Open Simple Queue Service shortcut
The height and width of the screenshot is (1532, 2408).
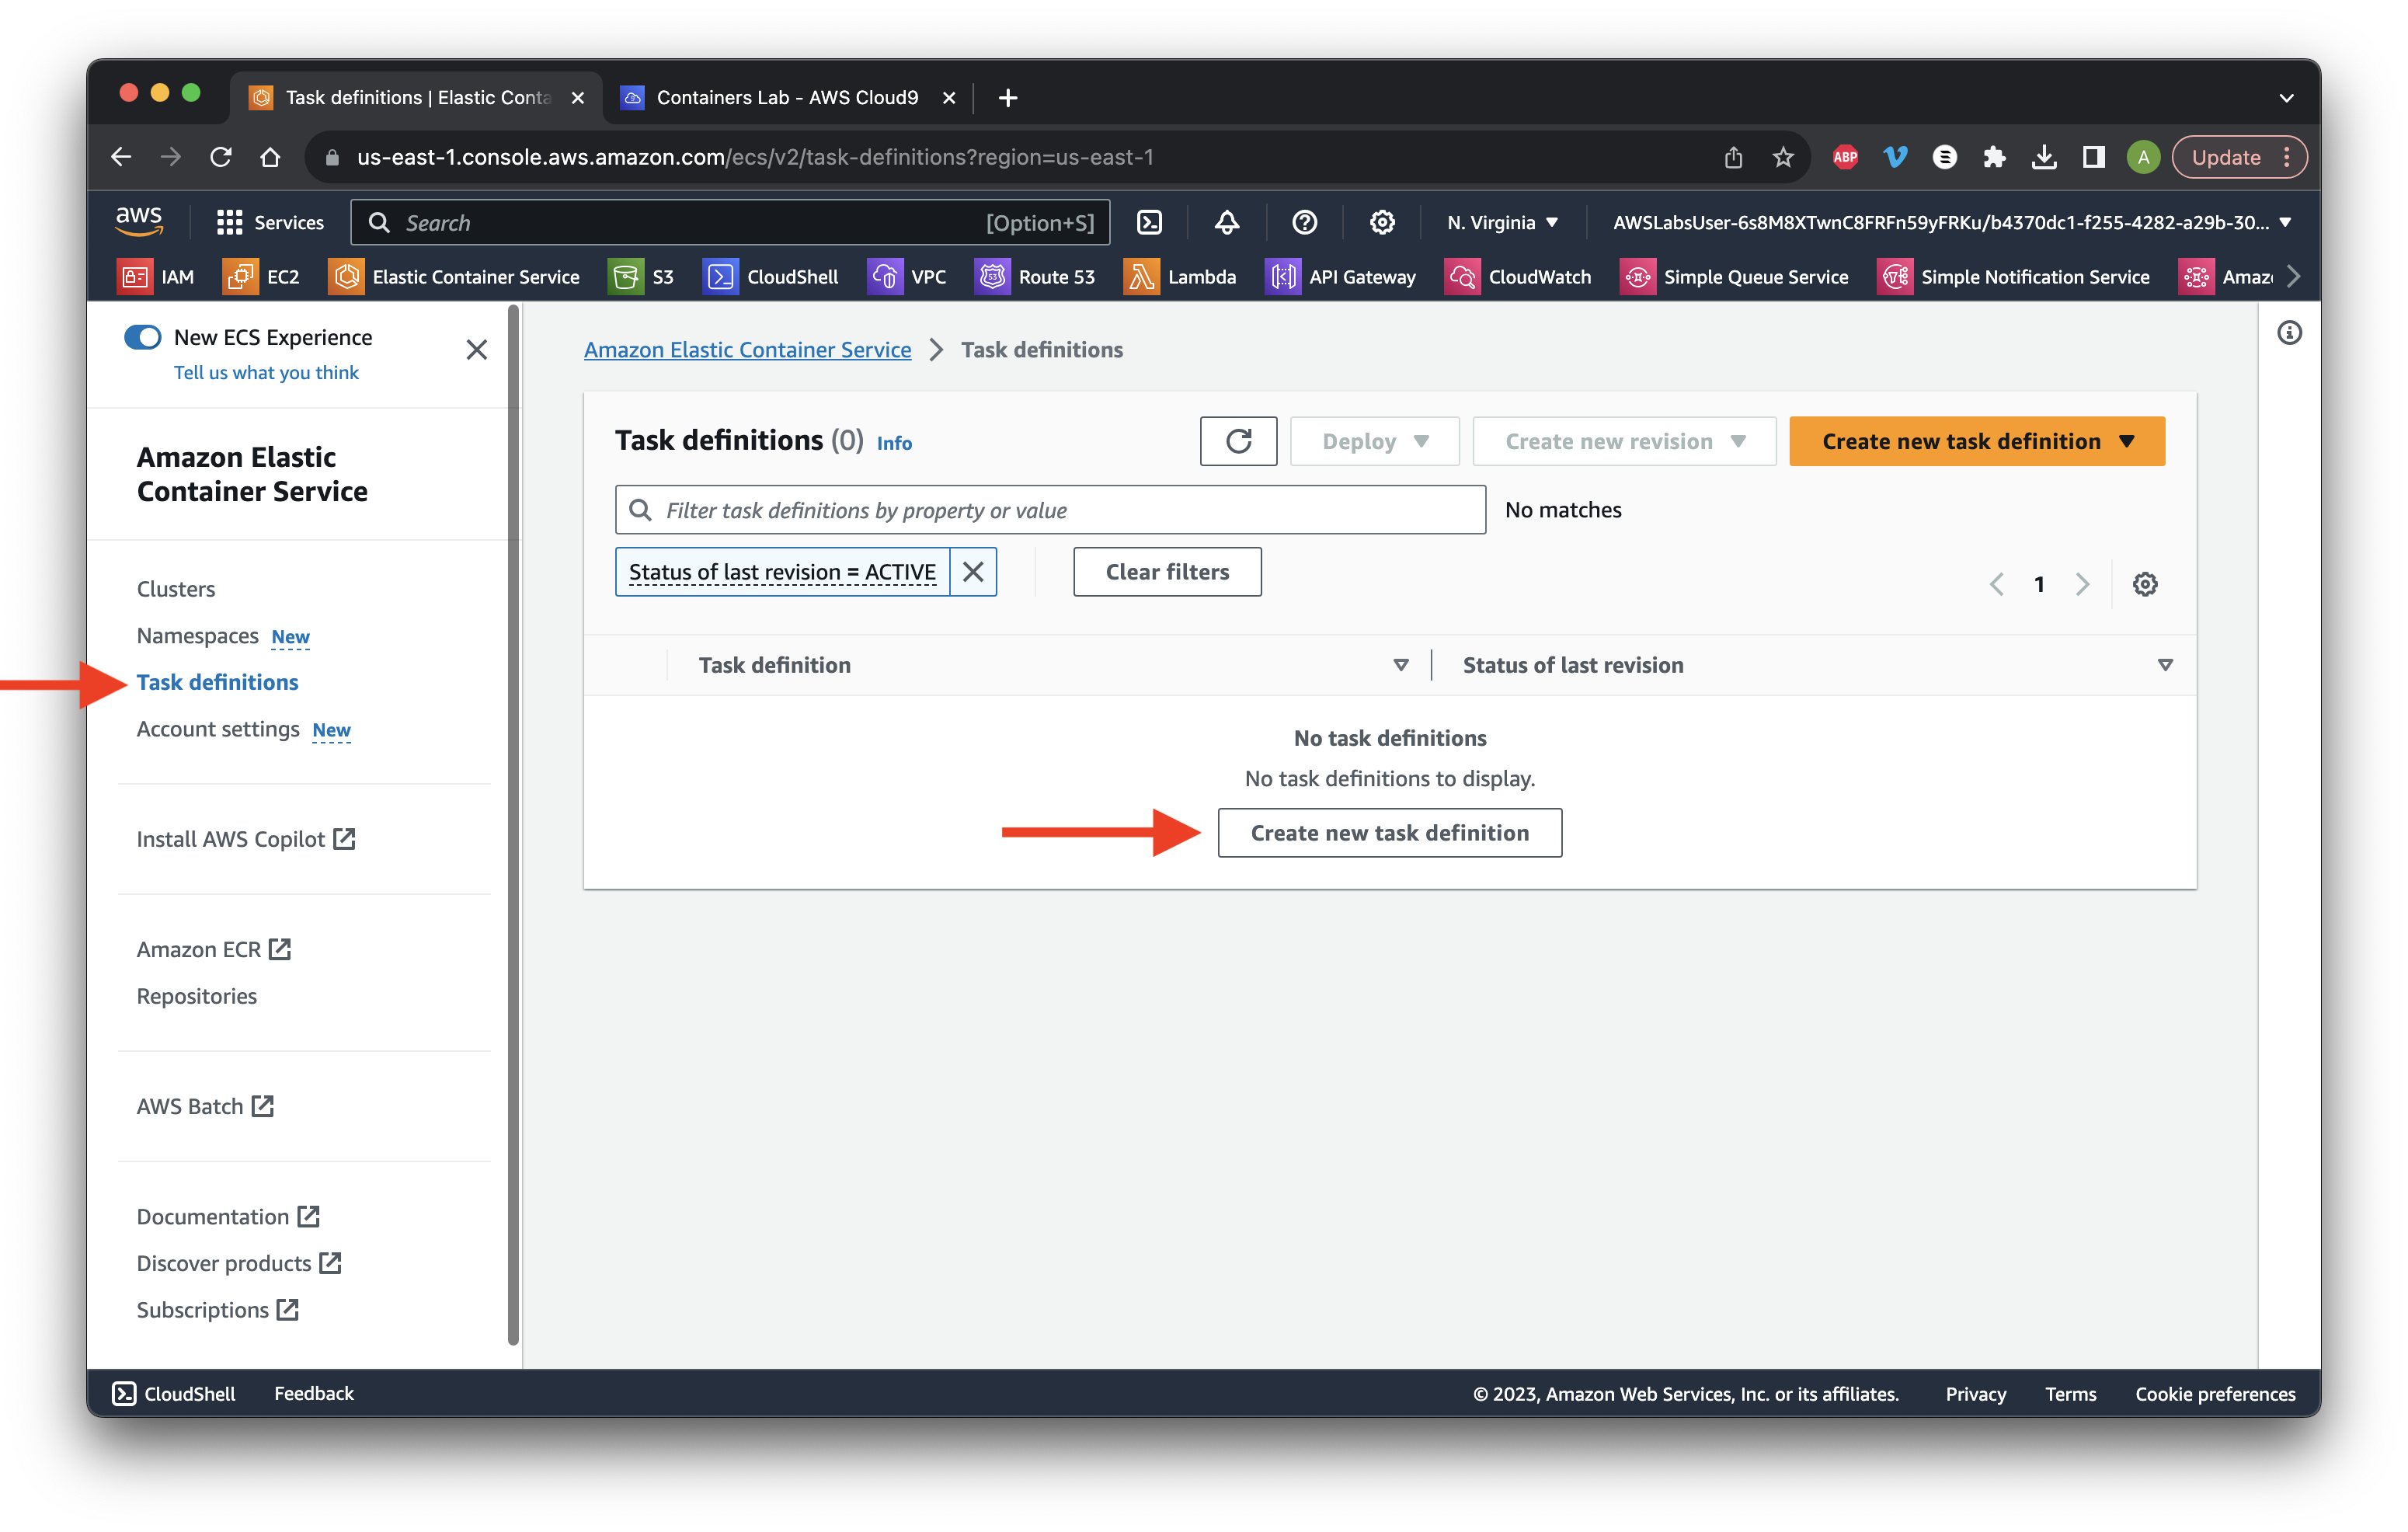(x=1734, y=277)
